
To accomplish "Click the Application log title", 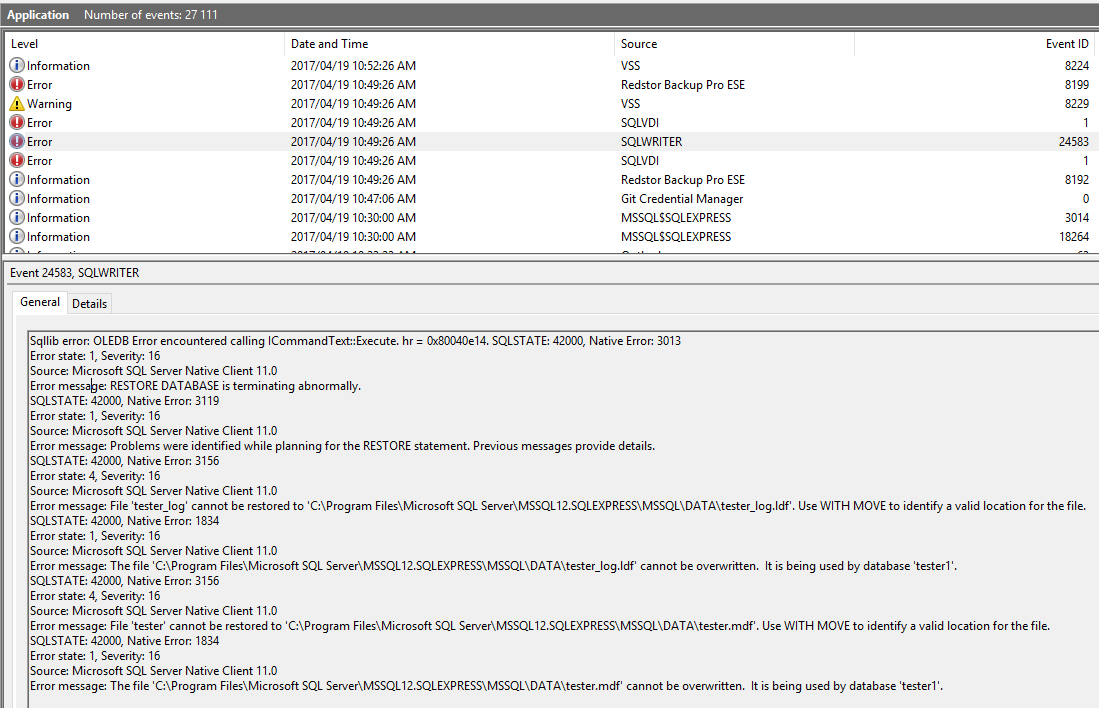I will [38, 15].
